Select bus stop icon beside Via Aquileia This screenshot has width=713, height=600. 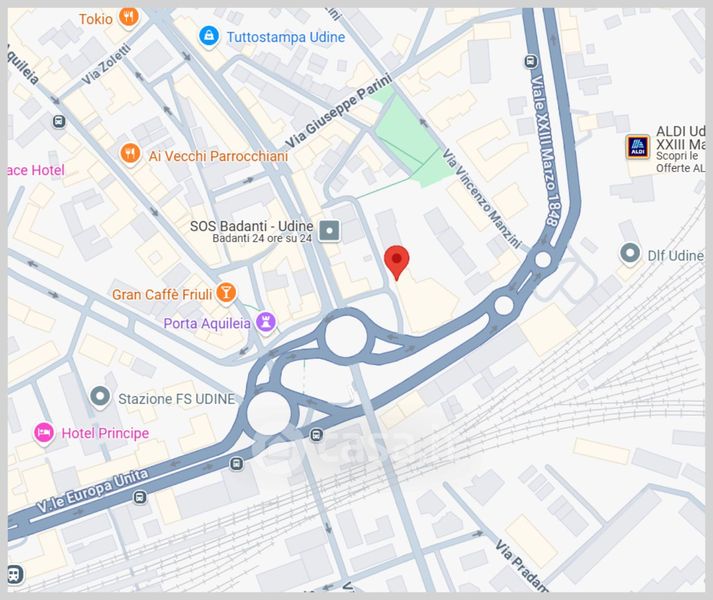pyautogui.click(x=59, y=121)
